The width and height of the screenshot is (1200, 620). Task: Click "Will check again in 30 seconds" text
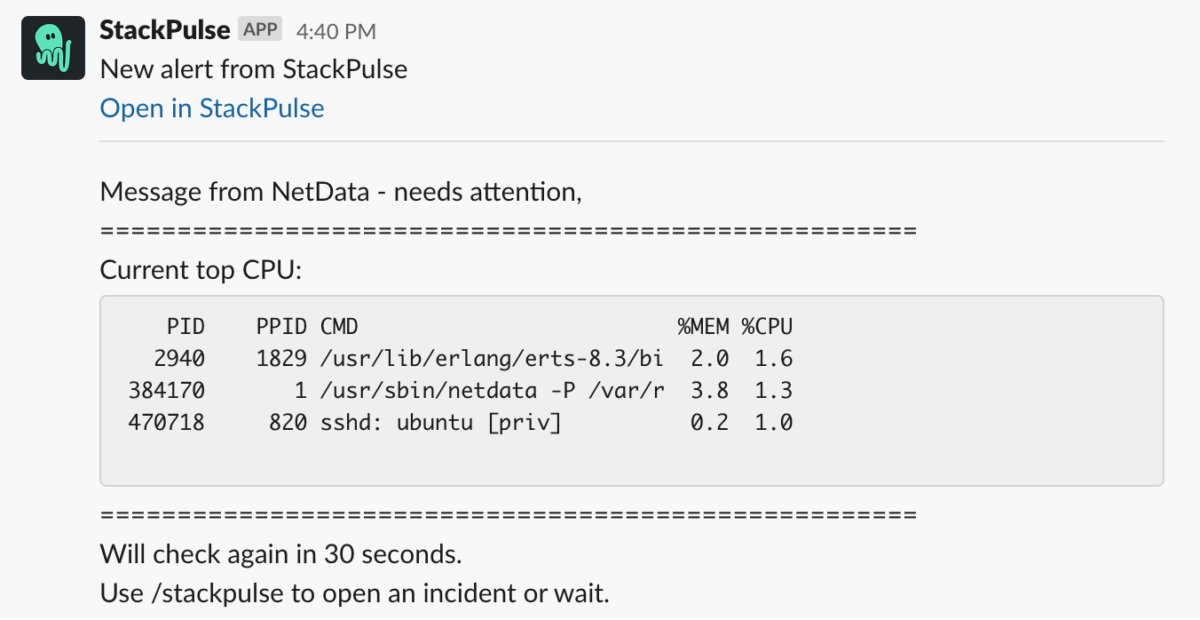coord(280,553)
